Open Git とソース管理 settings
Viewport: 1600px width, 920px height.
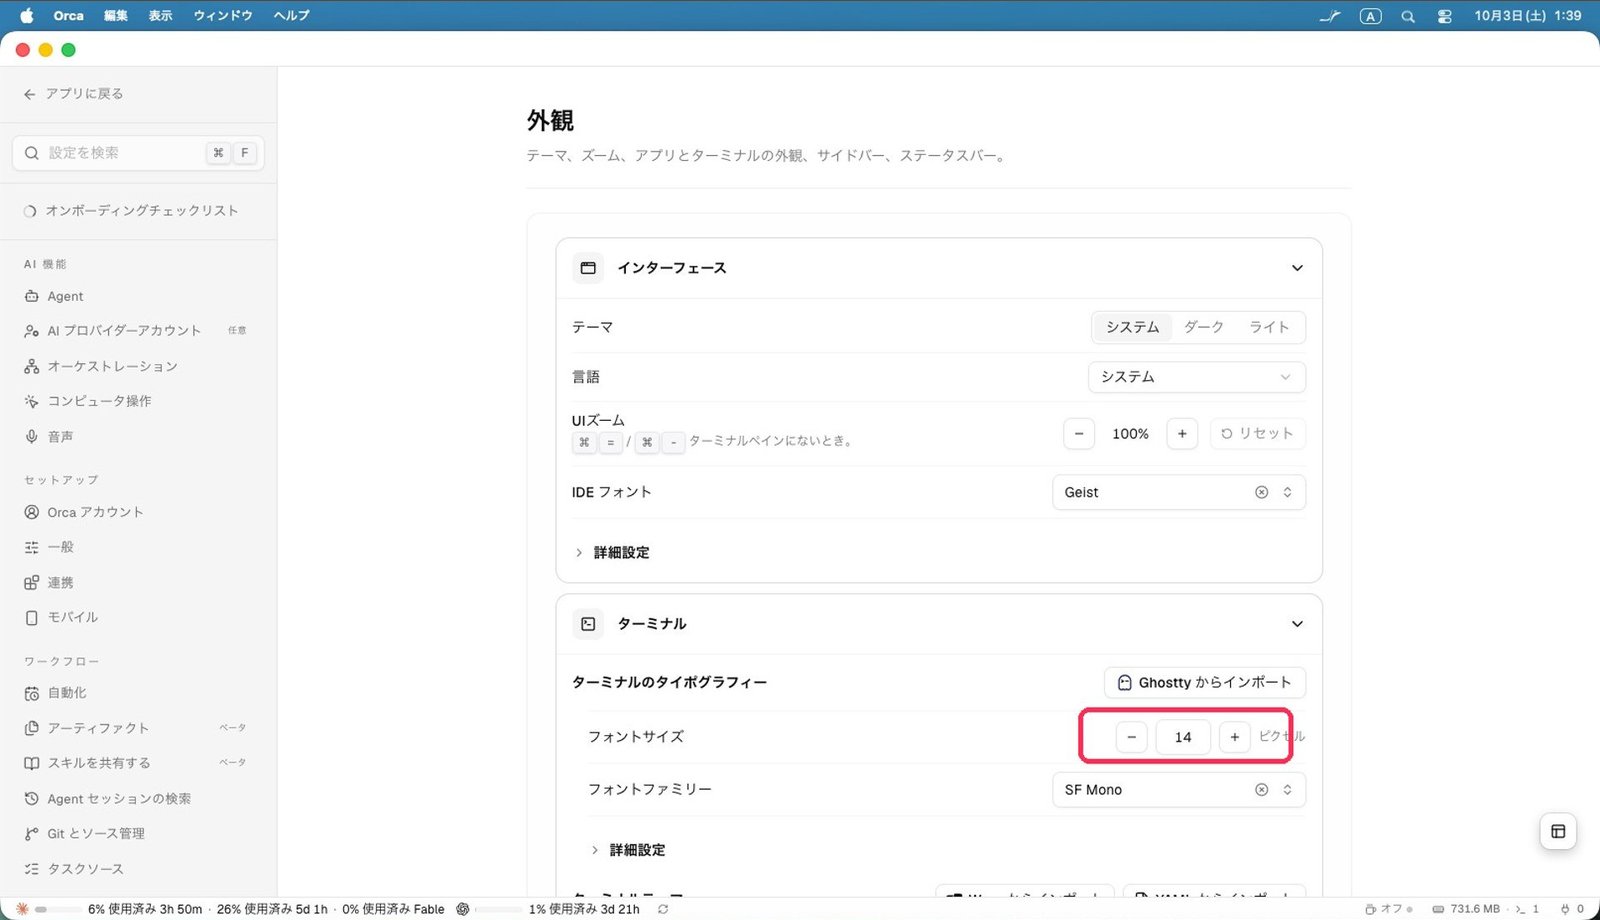(x=96, y=833)
